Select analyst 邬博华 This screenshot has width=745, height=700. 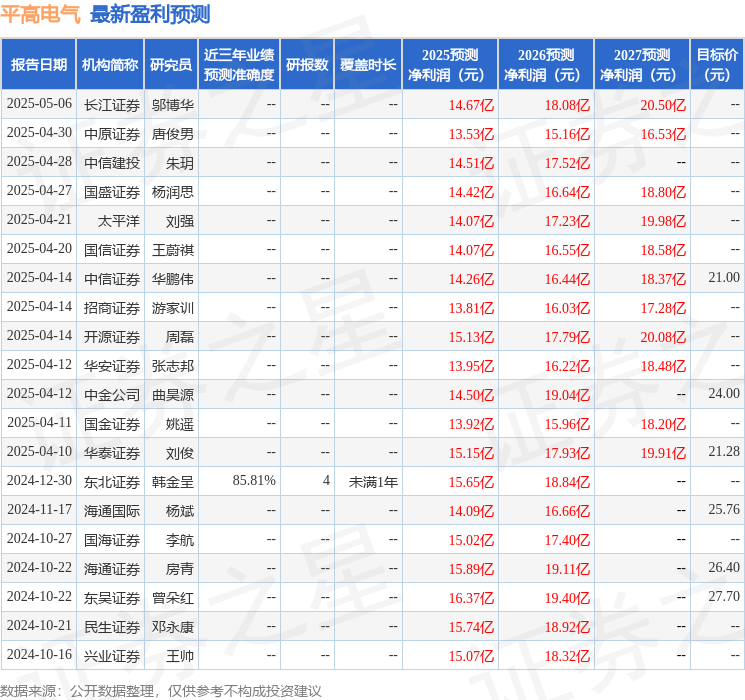click(172, 105)
